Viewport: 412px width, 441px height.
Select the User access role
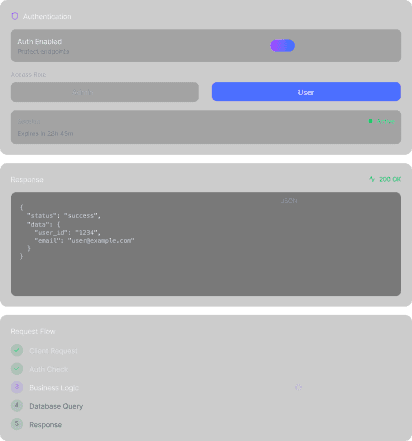(x=306, y=92)
